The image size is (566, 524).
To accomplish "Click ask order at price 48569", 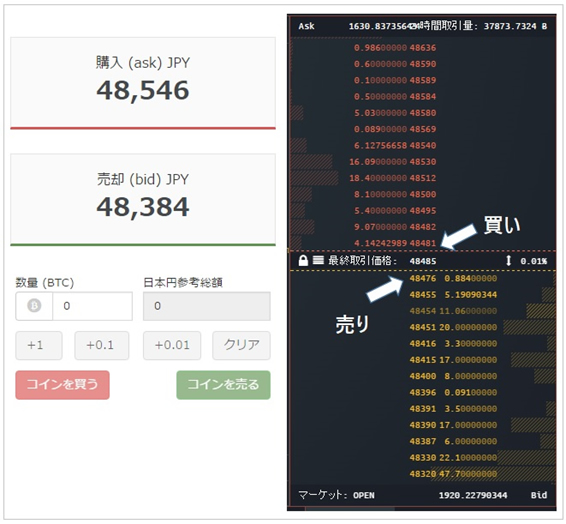I will pos(395,129).
